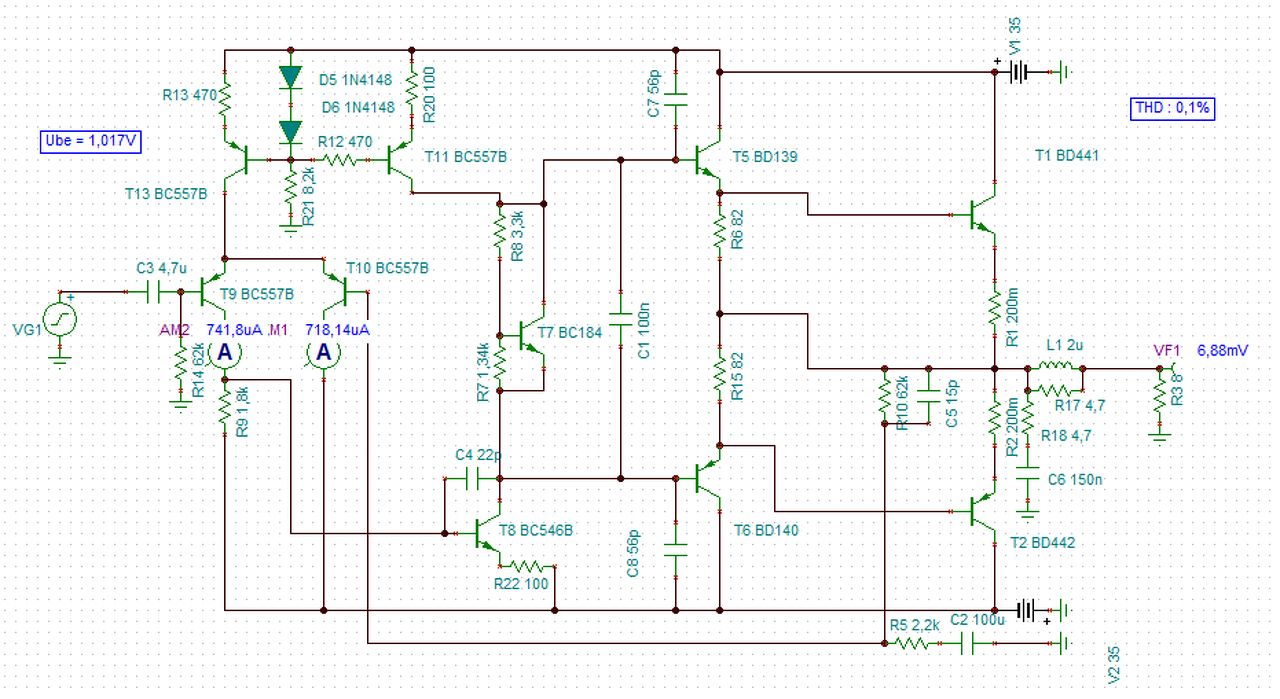Select resistor R8 3,3k
The image size is (1280, 699).
click(x=499, y=232)
